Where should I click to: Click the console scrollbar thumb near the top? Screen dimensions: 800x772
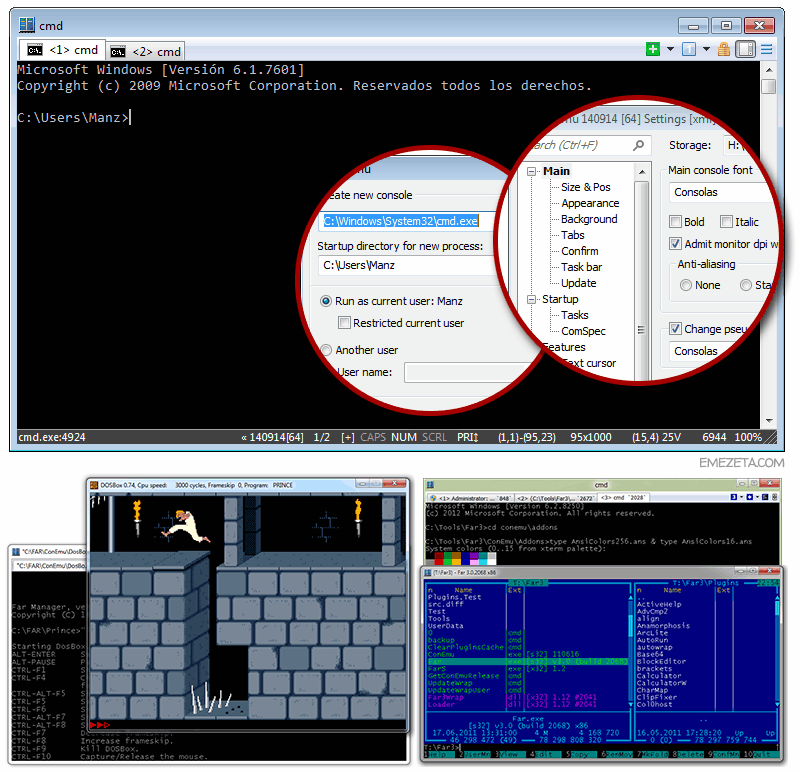(769, 86)
